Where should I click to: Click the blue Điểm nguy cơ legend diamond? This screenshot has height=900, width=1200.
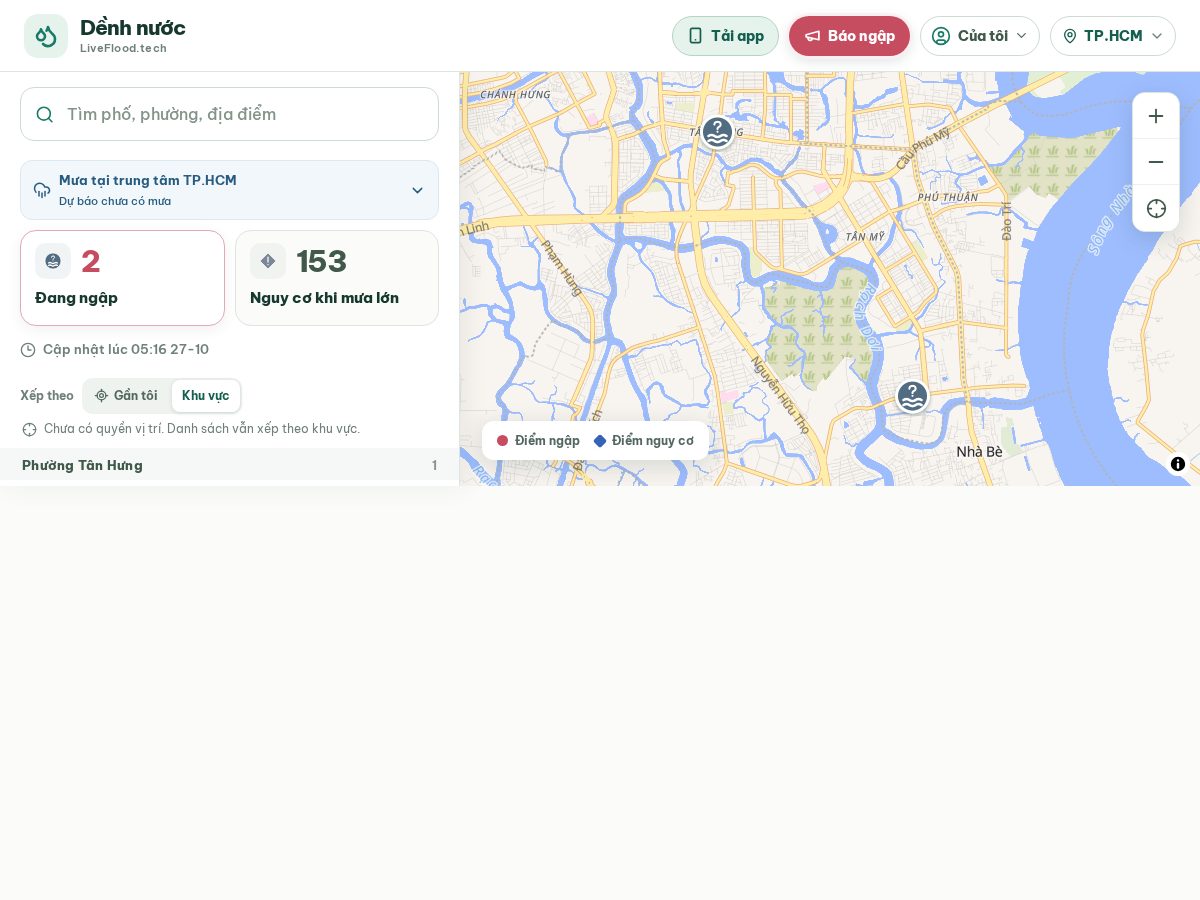[x=600, y=441]
